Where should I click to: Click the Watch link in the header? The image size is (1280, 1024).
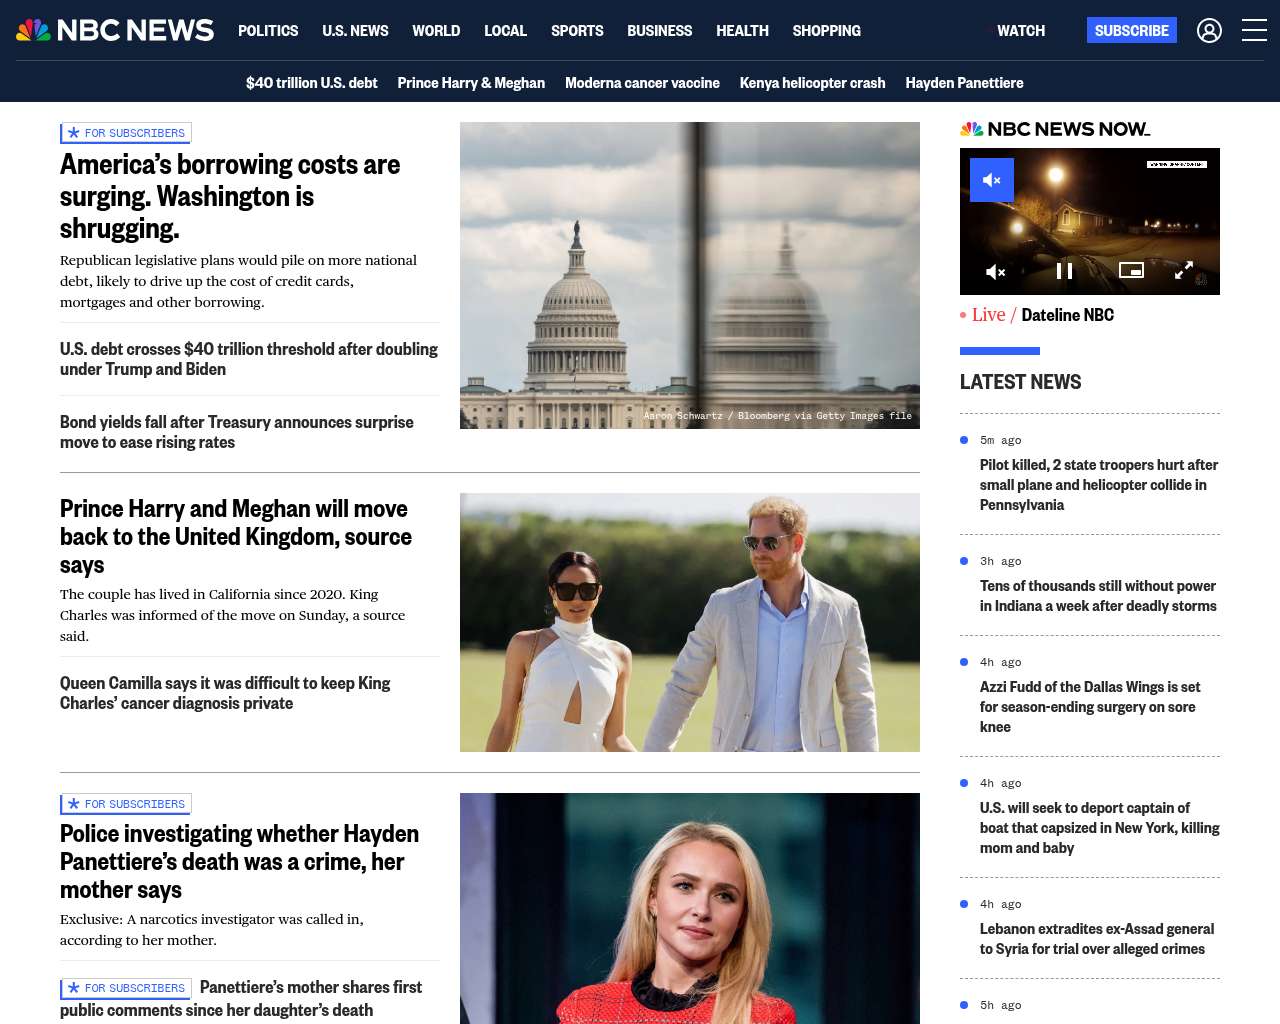click(x=1021, y=31)
